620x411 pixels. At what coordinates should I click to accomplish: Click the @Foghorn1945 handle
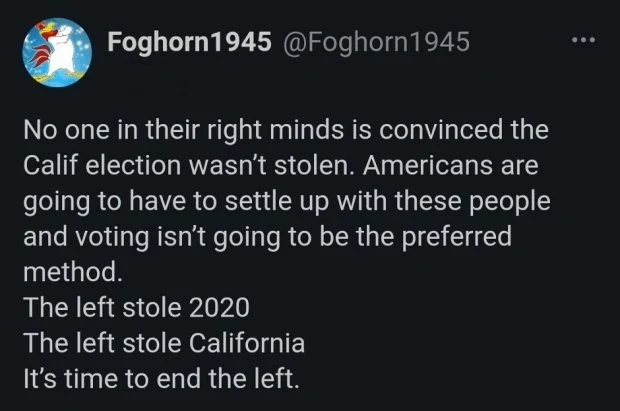click(376, 42)
